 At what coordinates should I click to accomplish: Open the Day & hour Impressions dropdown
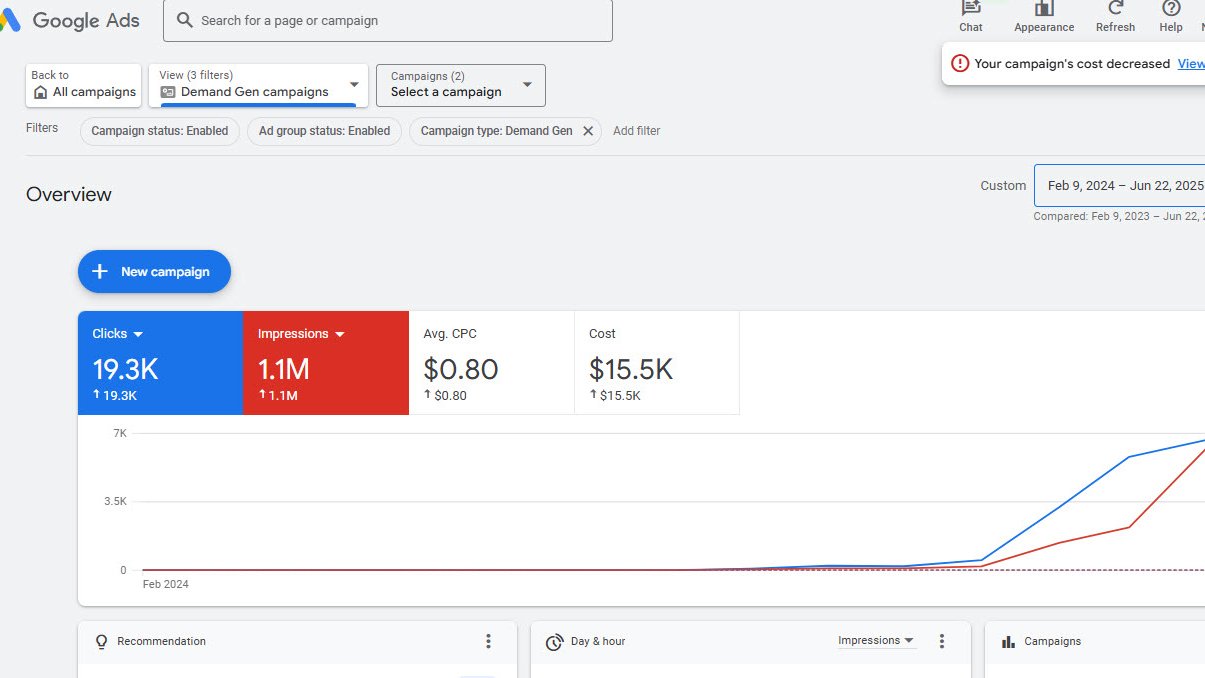[x=877, y=641]
